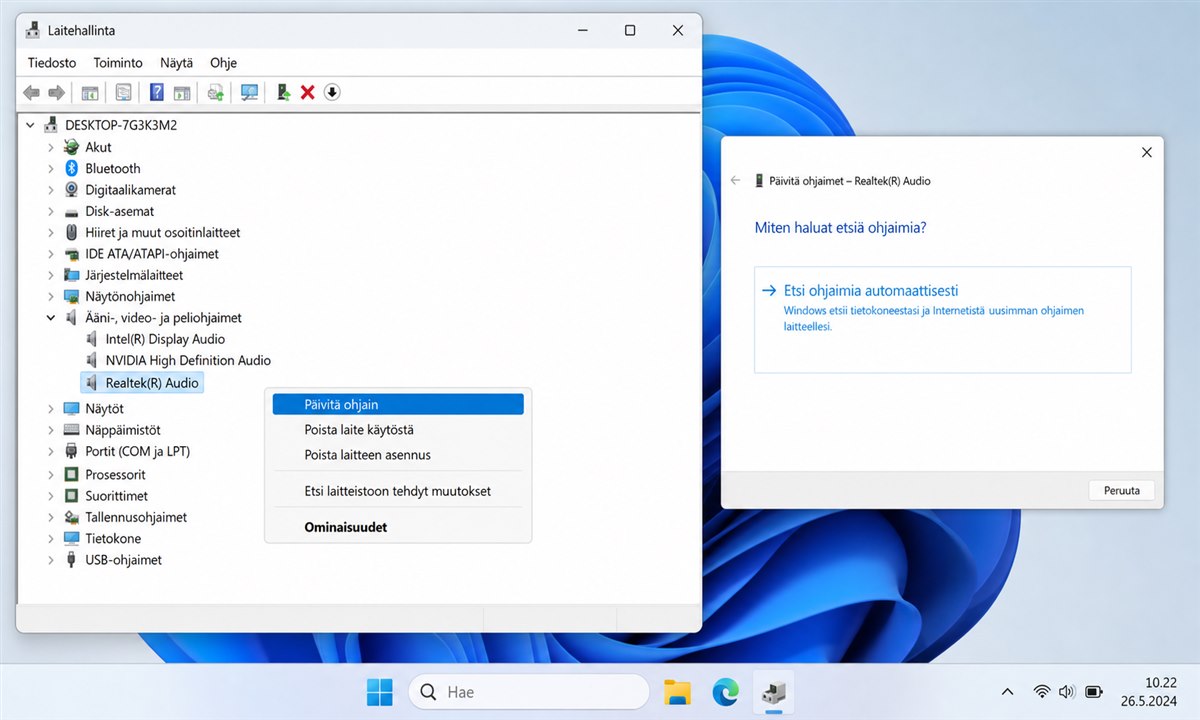This screenshot has height=720, width=1200.
Task: Select NVIDIA High Definition Audio device
Action: pos(188,360)
